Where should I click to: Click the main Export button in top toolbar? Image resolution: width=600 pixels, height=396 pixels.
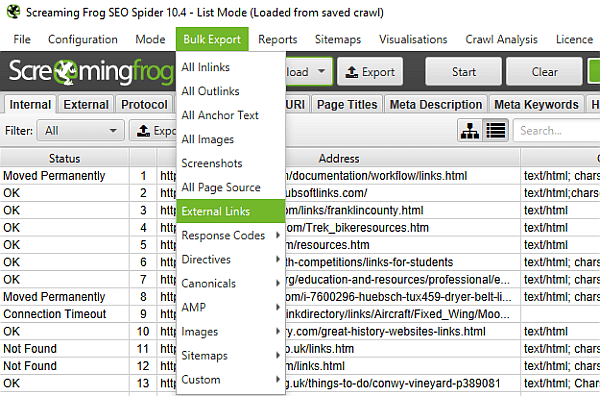pos(370,72)
